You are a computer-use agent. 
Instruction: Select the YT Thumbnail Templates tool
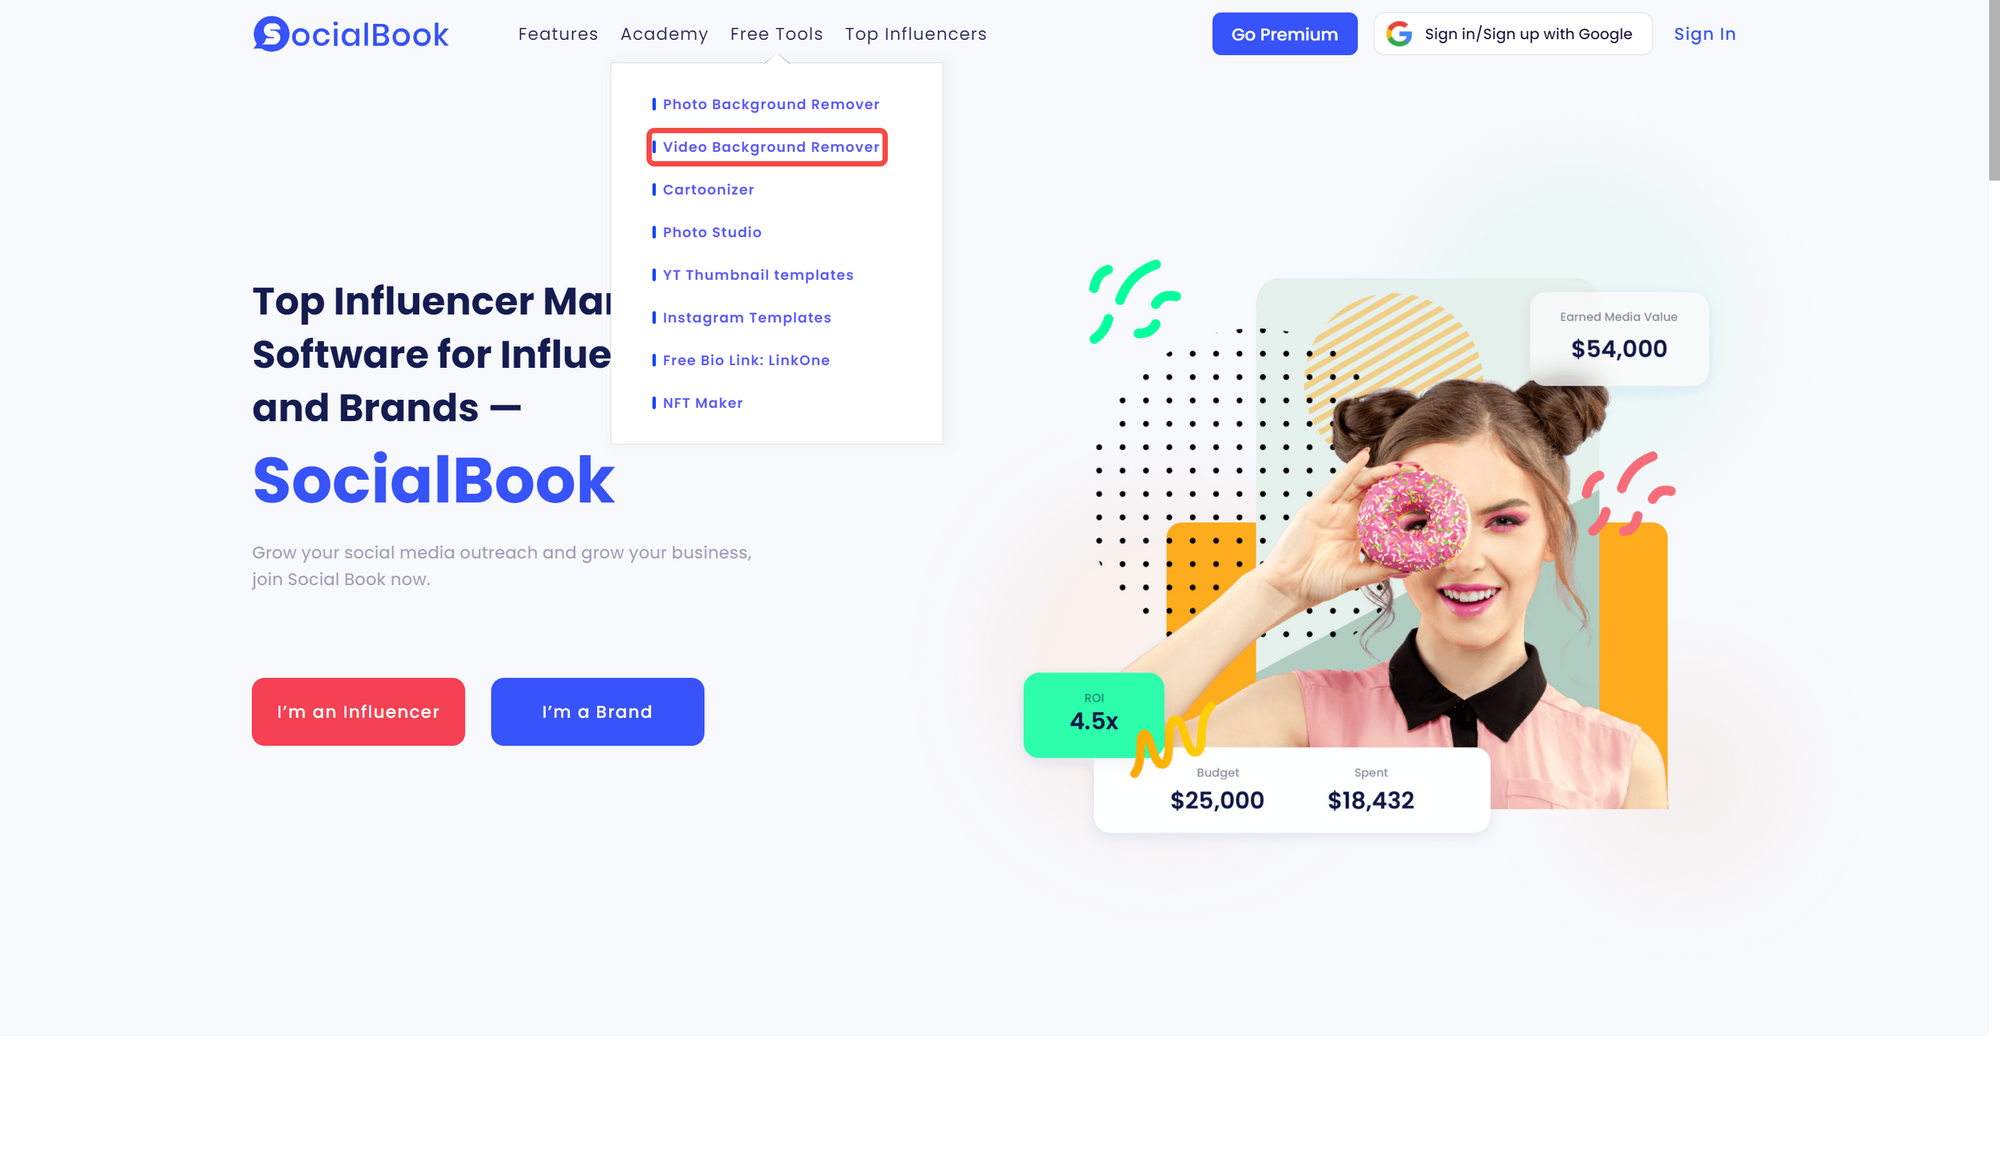tap(758, 274)
